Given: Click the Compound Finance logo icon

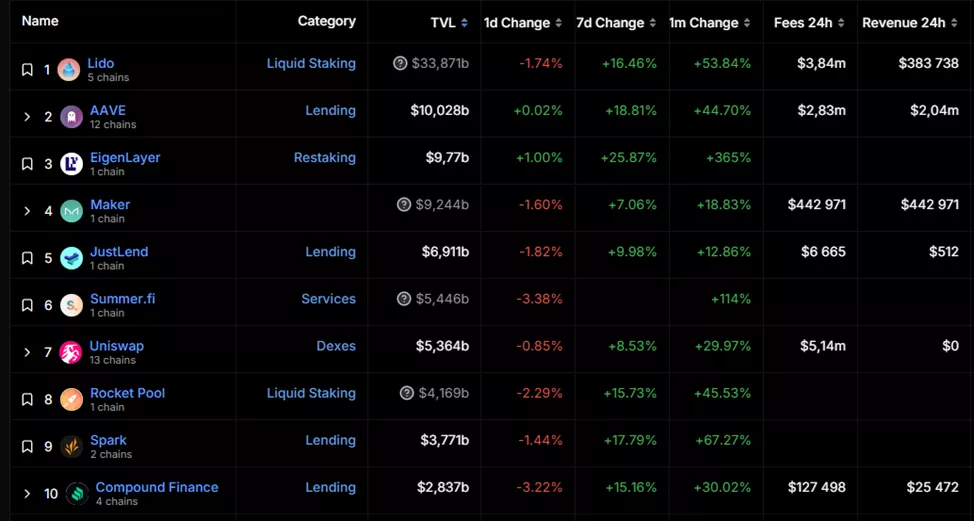Looking at the screenshot, I should 77,494.
